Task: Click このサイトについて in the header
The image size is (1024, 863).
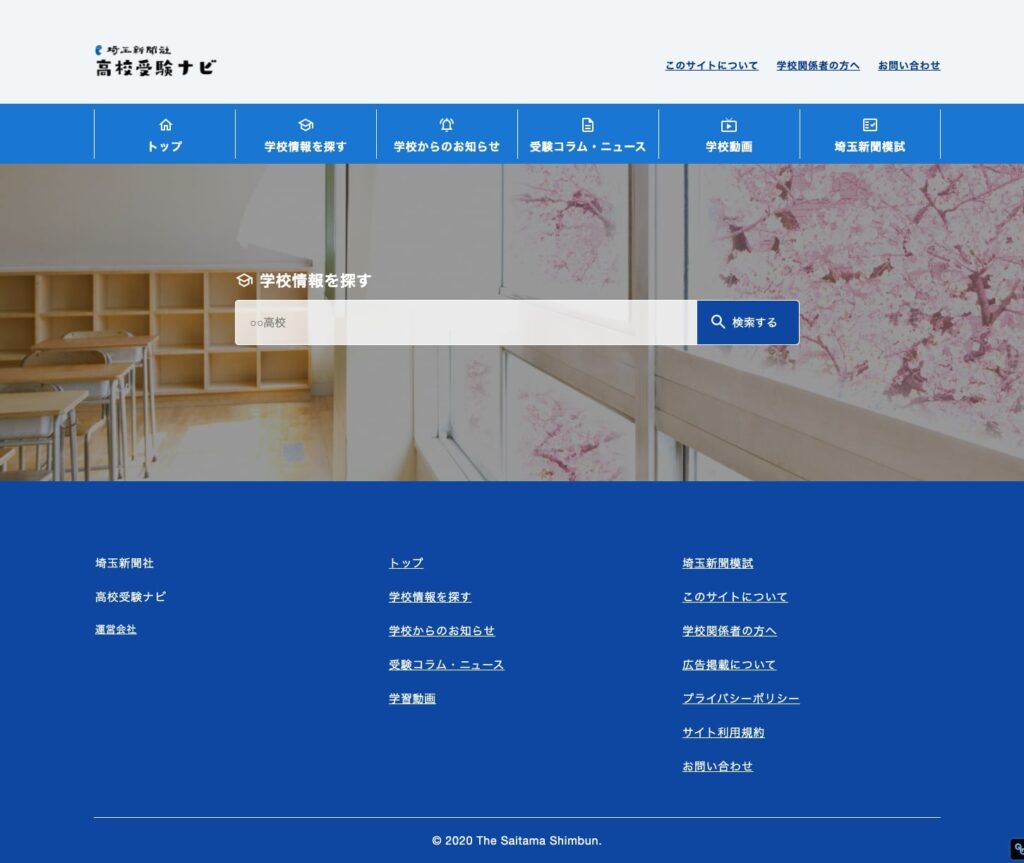Action: click(710, 65)
